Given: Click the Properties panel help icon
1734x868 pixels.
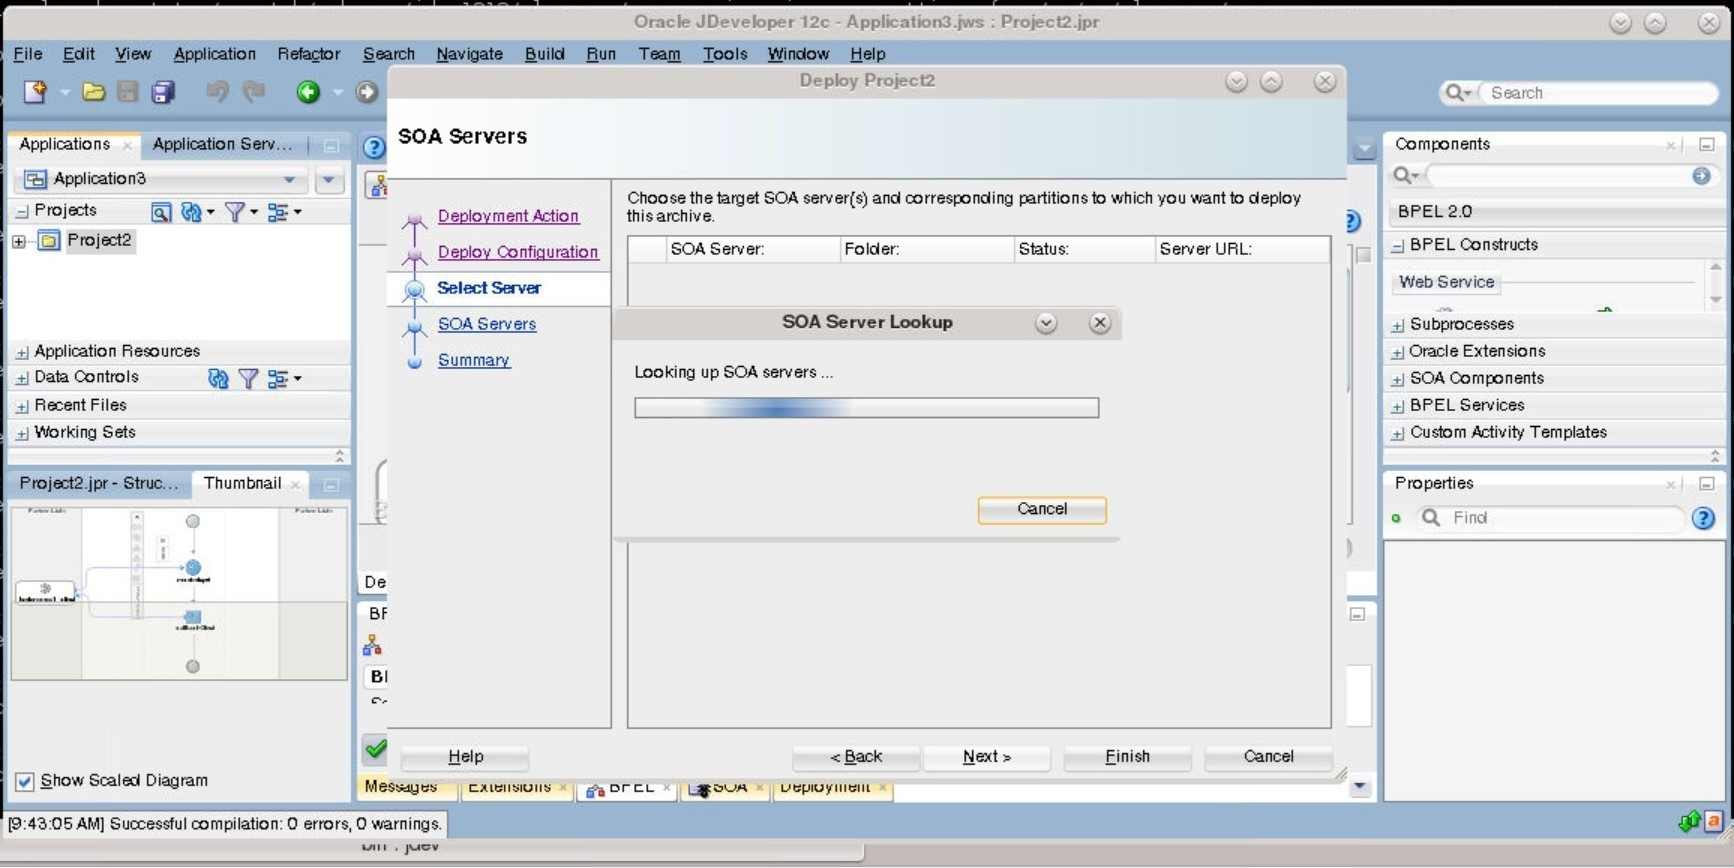Looking at the screenshot, I should point(1703,518).
